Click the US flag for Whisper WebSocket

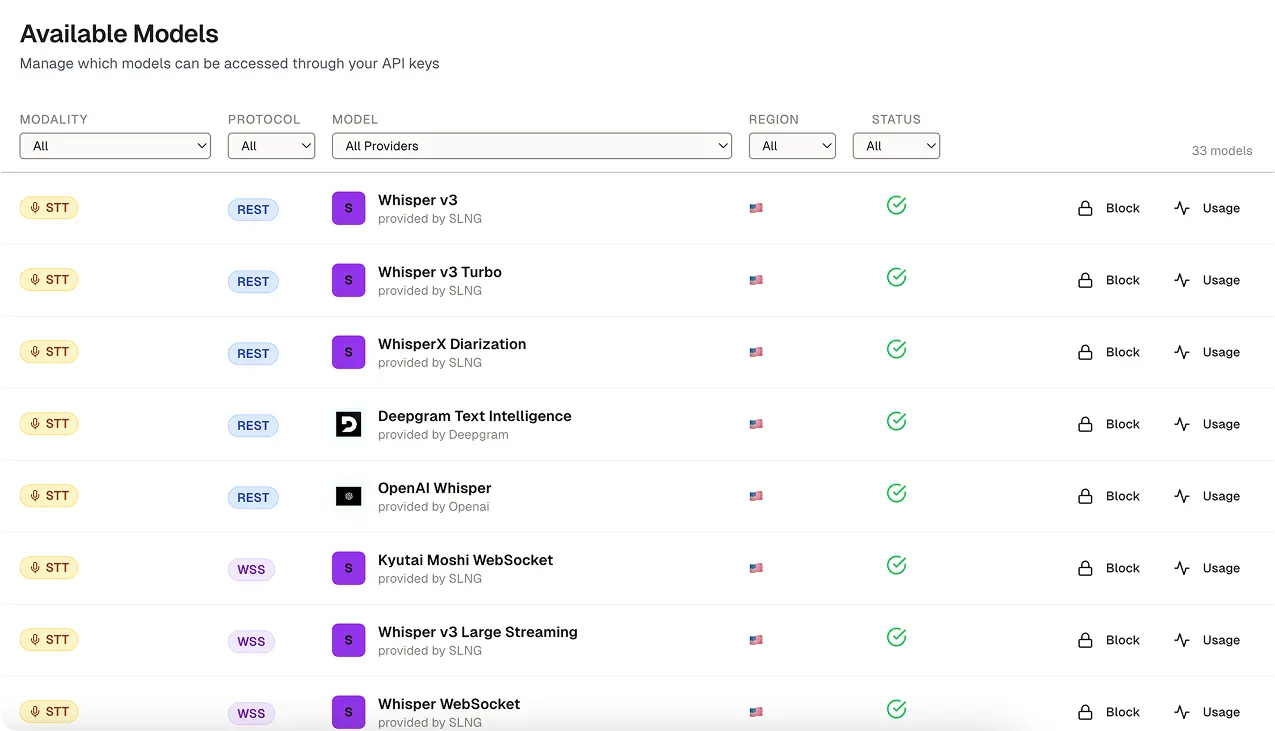click(756, 712)
